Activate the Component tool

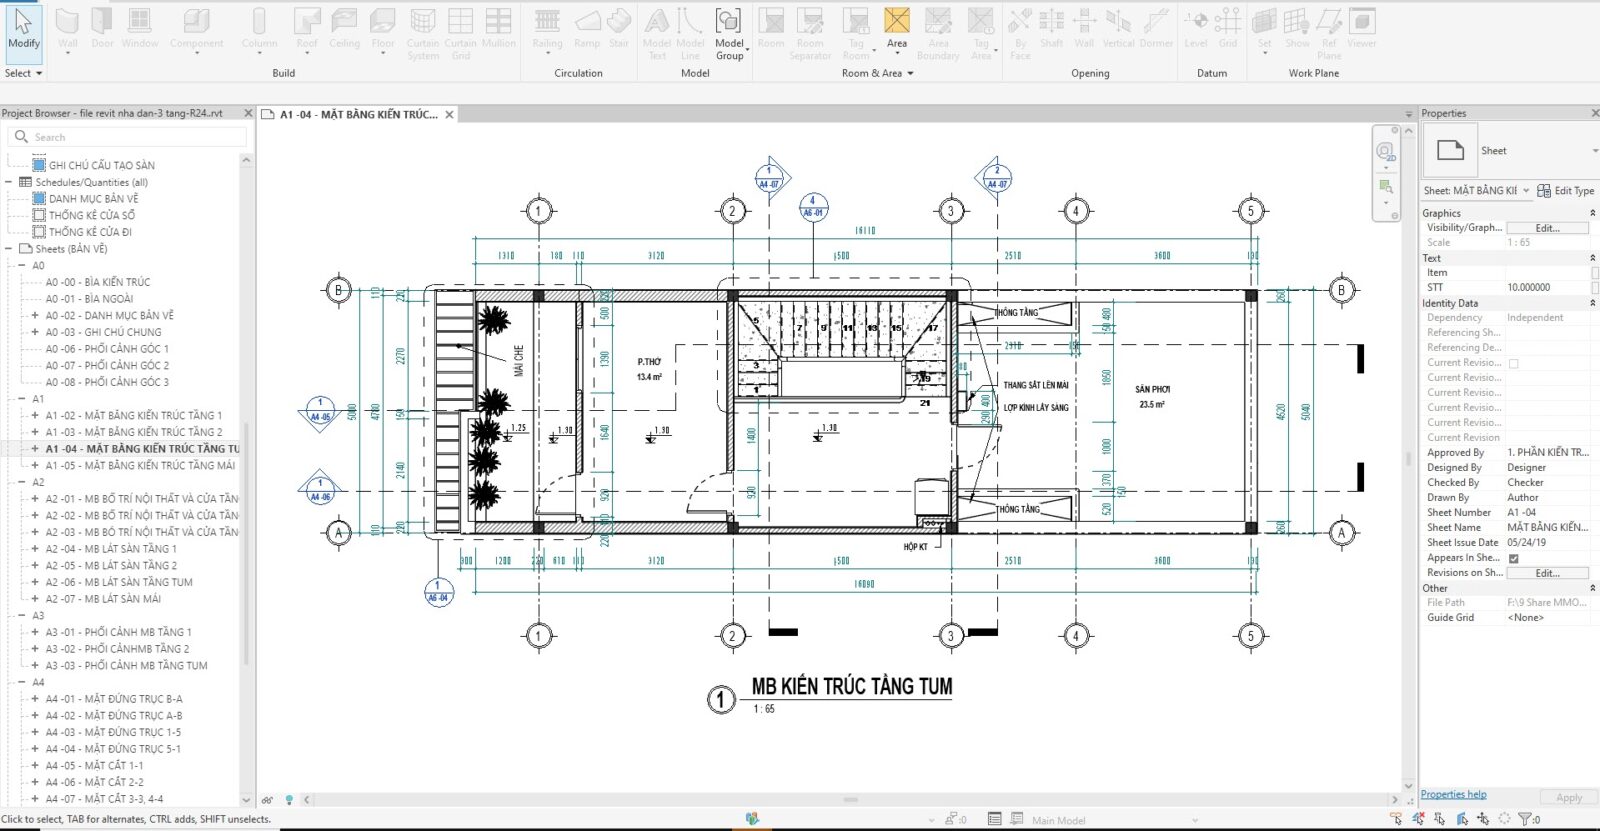[196, 29]
